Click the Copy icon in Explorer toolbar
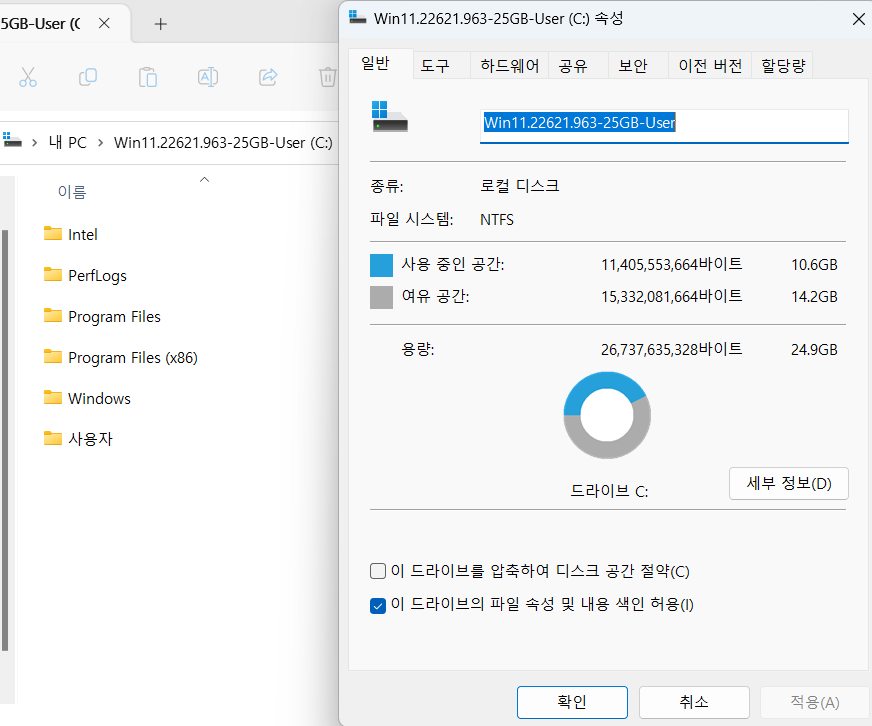This screenshot has width=872, height=726. click(88, 77)
